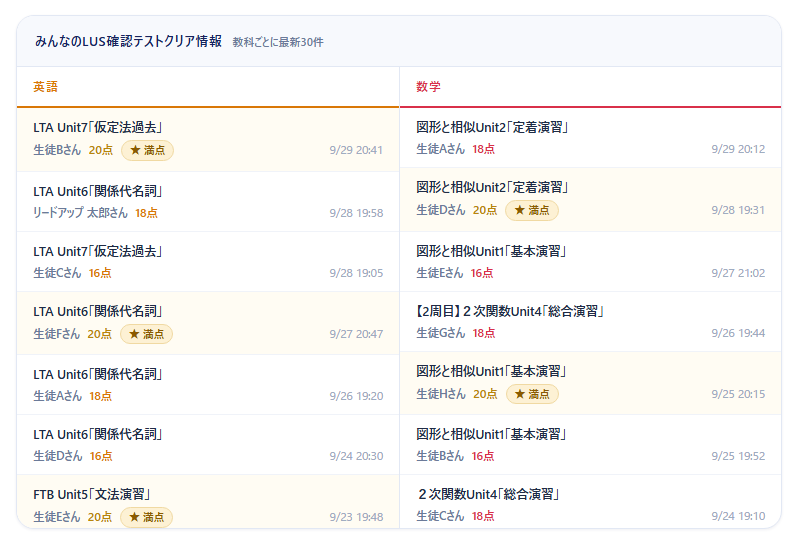This screenshot has width=798, height=545.
Task: Click 生徒Bさん name in the 英語 column
Action: (x=57, y=150)
